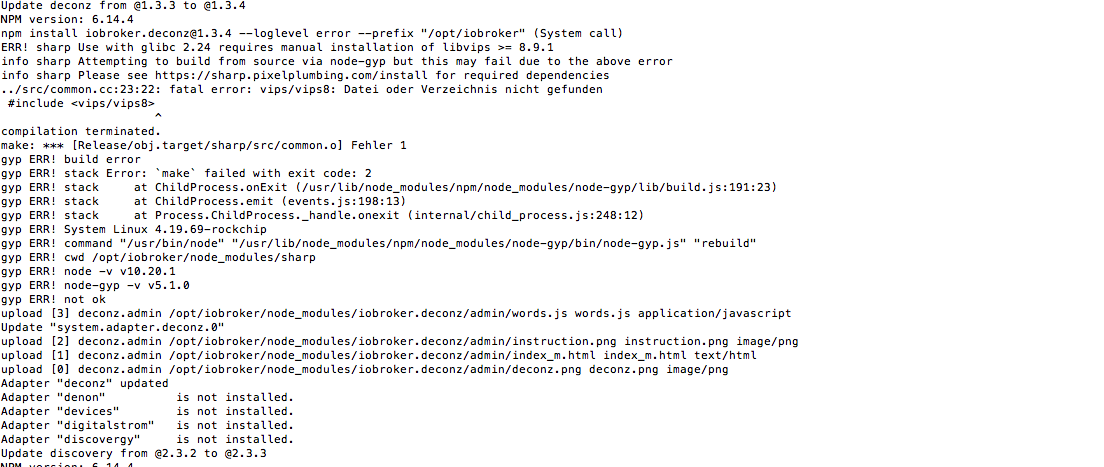
Task: Click the 'gyp ERR! build error' line
Action: click(70, 159)
